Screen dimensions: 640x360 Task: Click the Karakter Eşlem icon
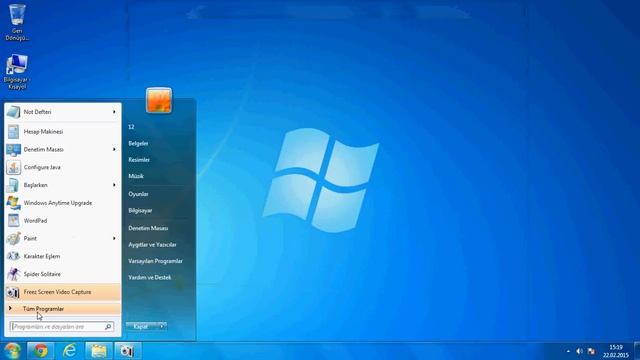[x=13, y=256]
